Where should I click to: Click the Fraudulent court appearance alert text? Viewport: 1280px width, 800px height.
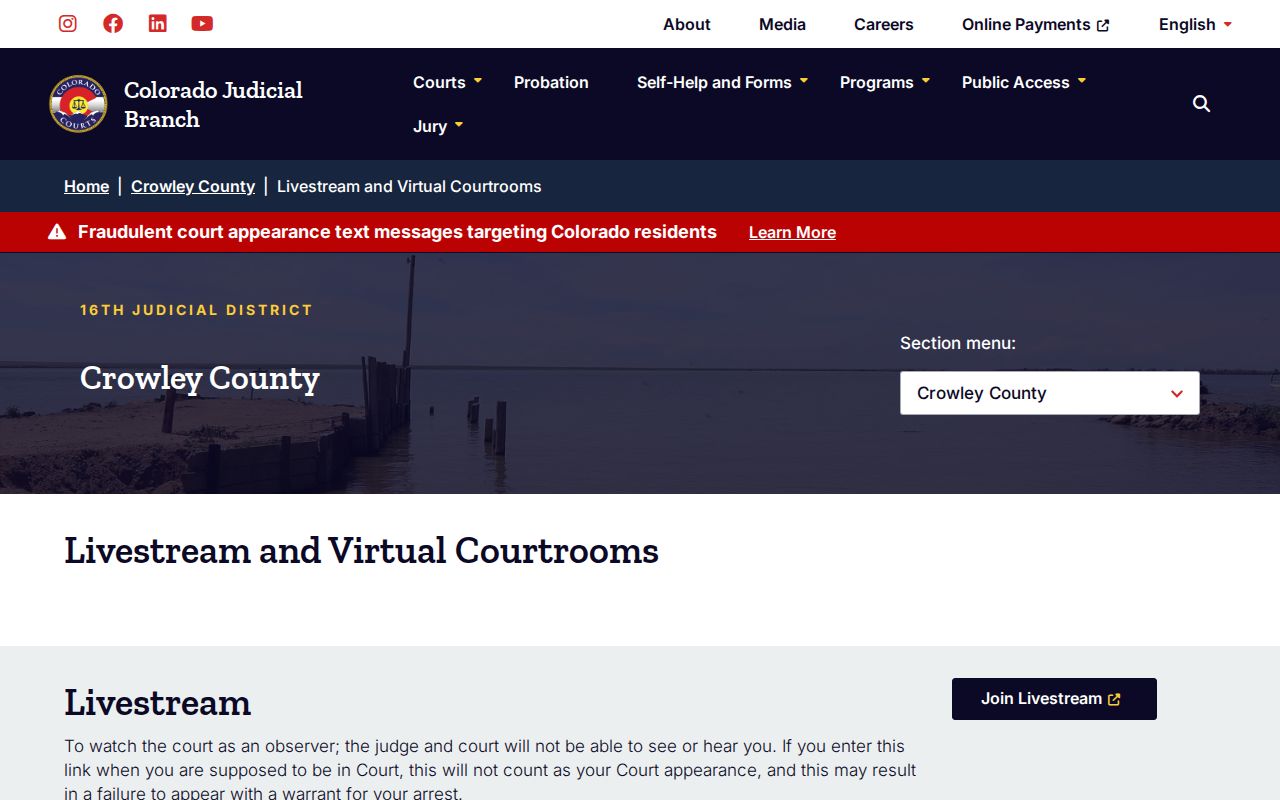[397, 232]
